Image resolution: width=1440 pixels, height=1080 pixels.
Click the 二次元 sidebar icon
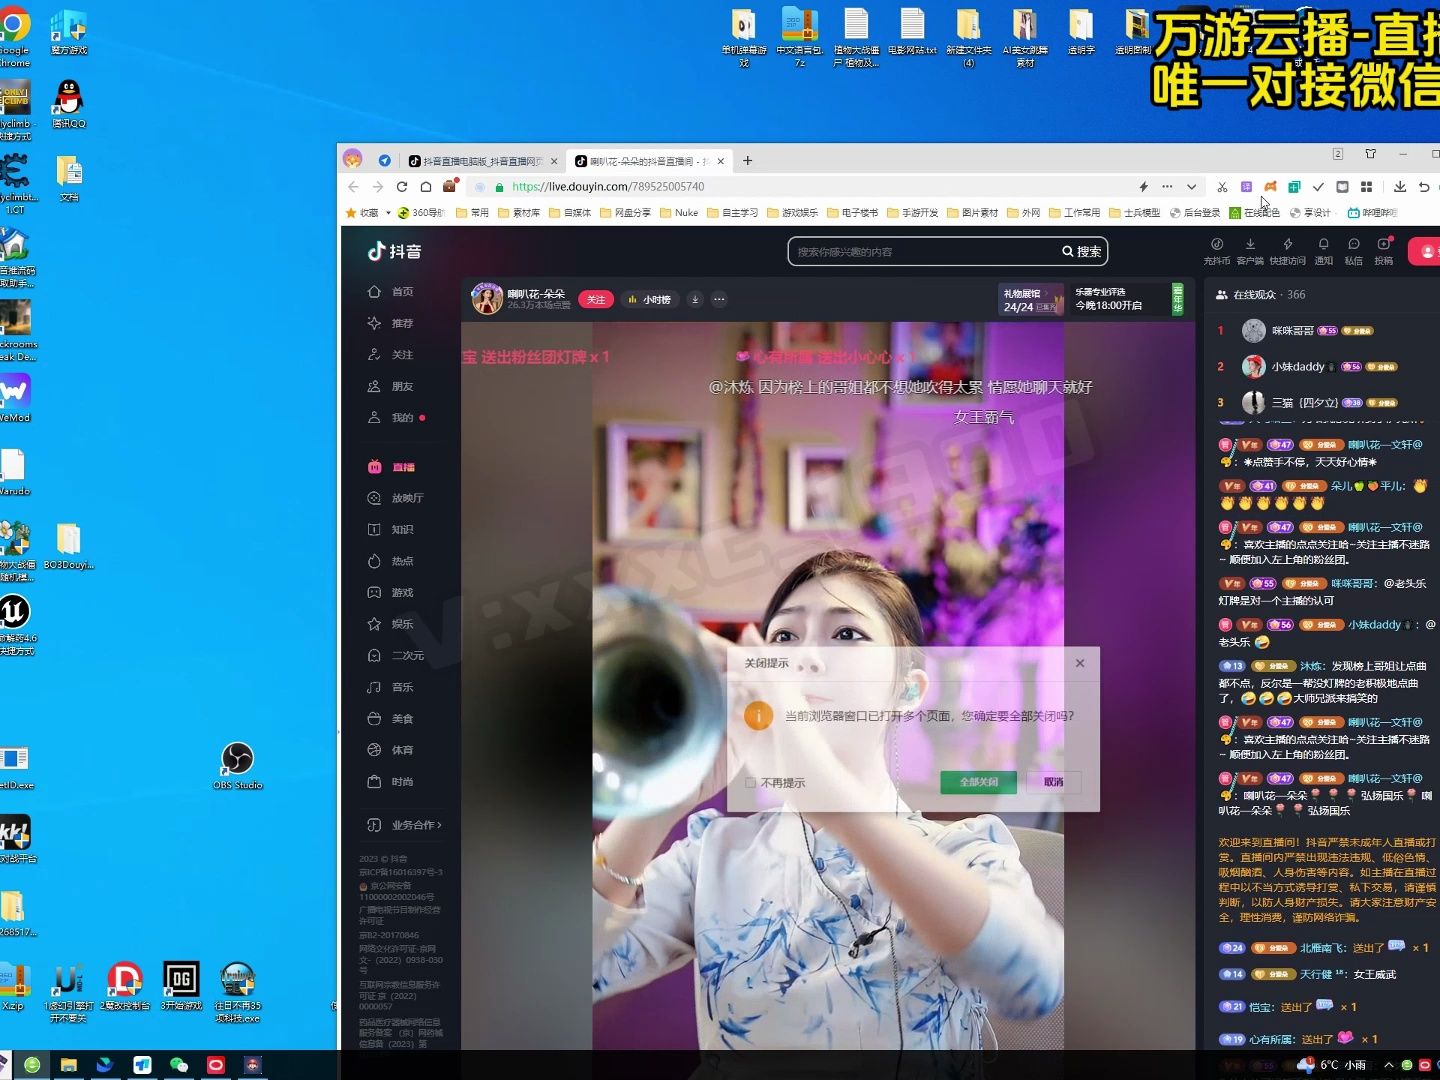[x=374, y=655]
